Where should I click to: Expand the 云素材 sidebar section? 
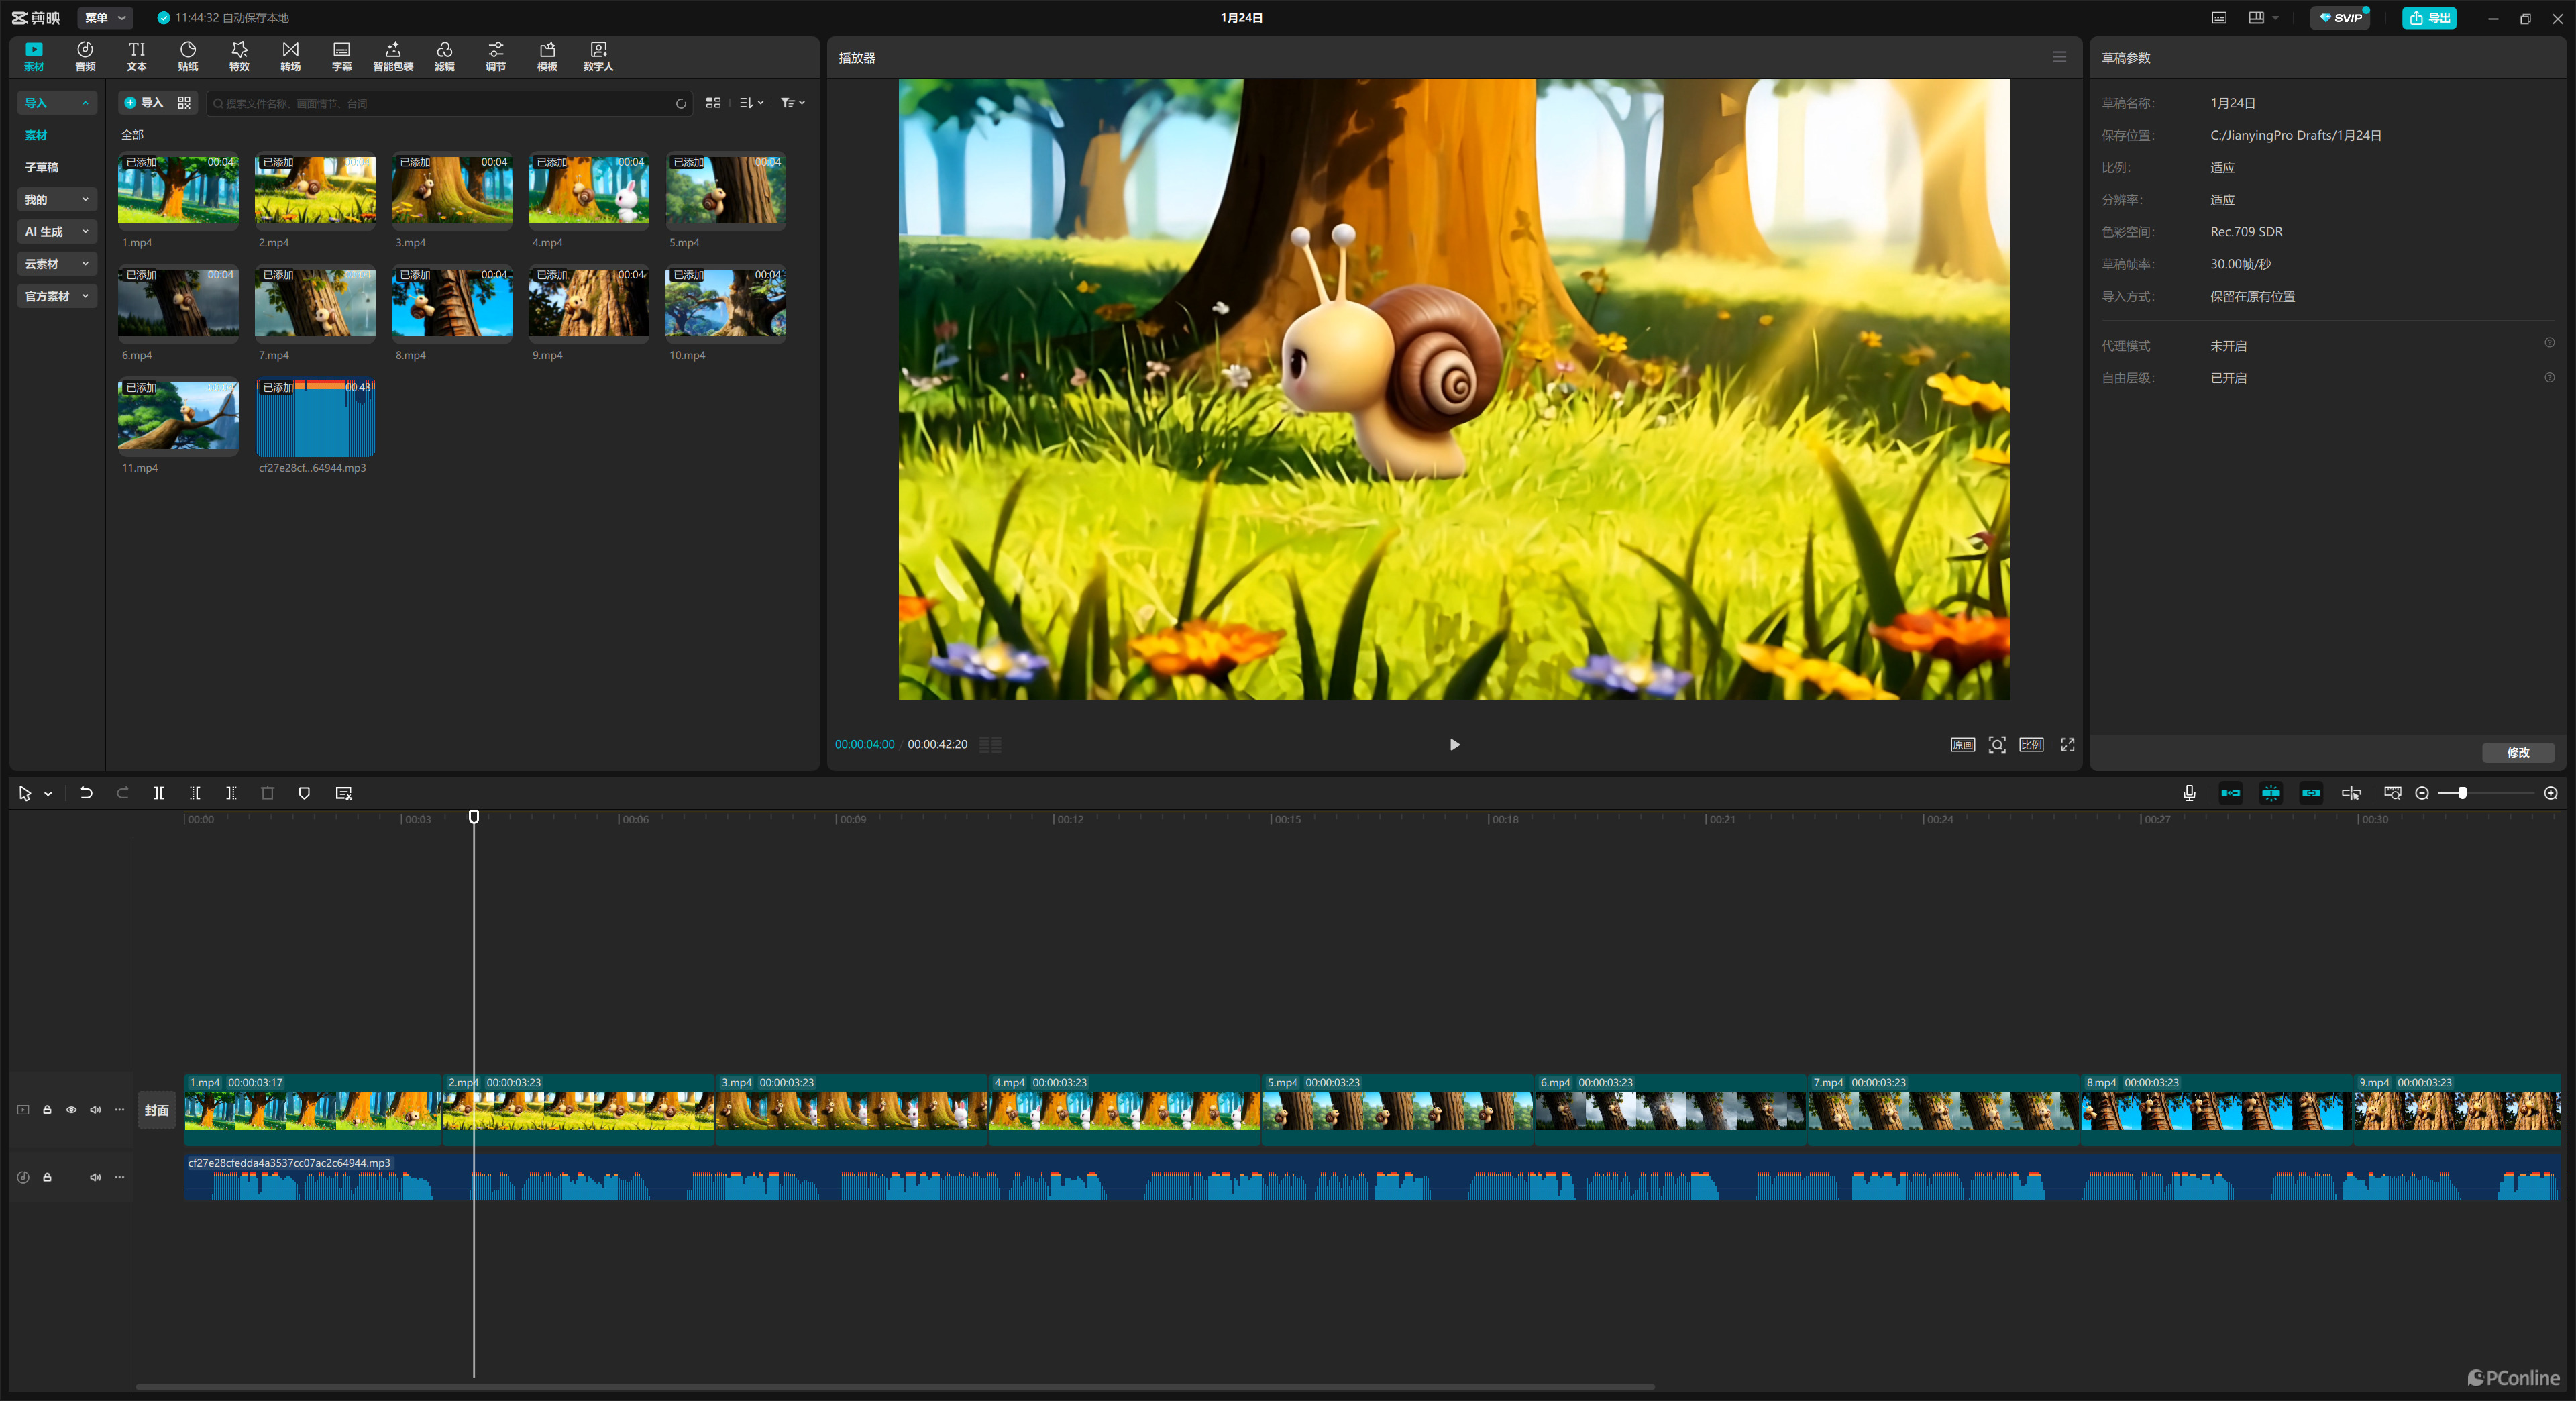pos(57,264)
